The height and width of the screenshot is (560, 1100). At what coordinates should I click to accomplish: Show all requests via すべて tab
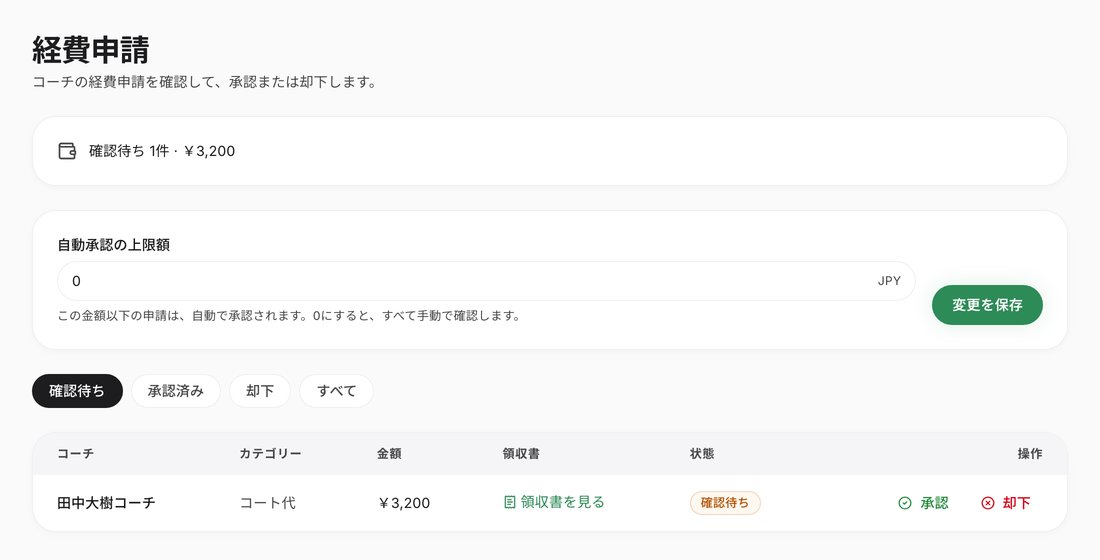337,391
